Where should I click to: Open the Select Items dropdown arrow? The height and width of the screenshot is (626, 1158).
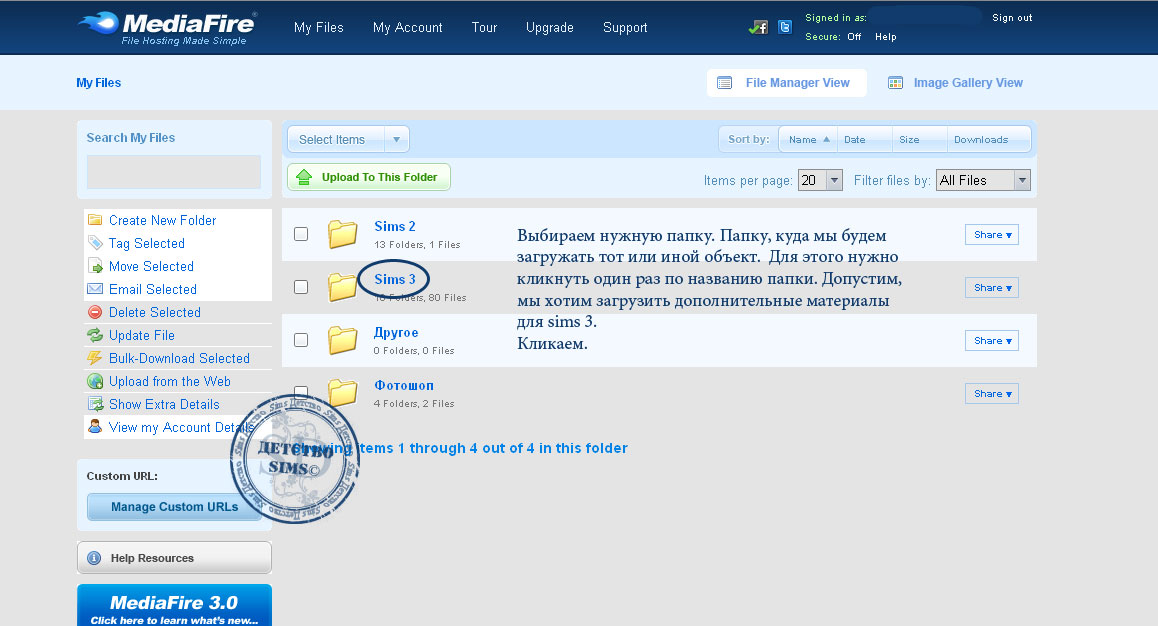(x=397, y=140)
